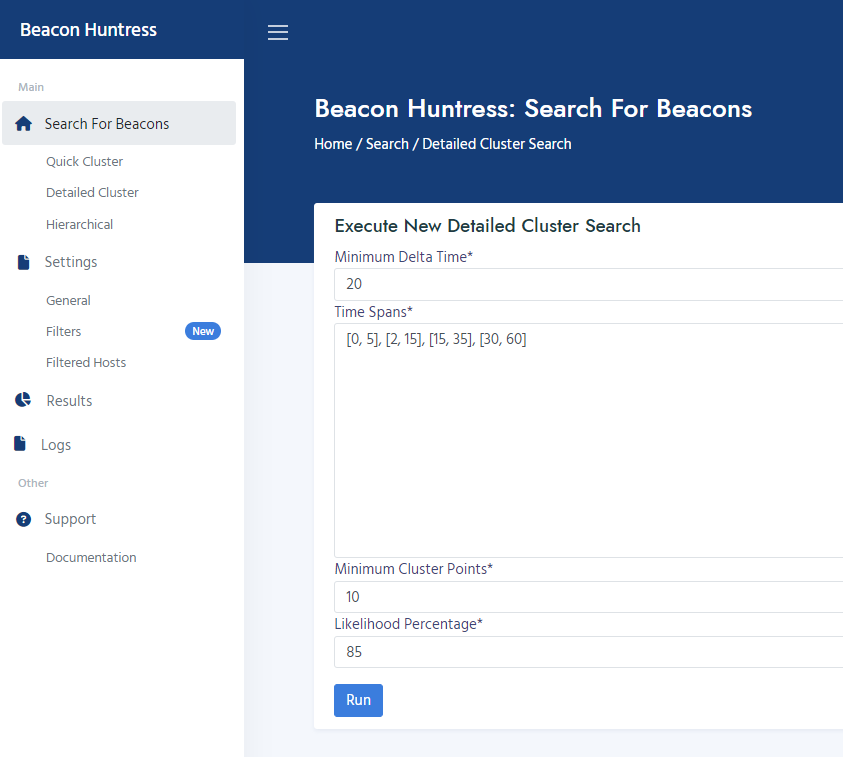The height and width of the screenshot is (757, 843).
Task: Click the Home breadcrumb link
Action: [x=333, y=144]
